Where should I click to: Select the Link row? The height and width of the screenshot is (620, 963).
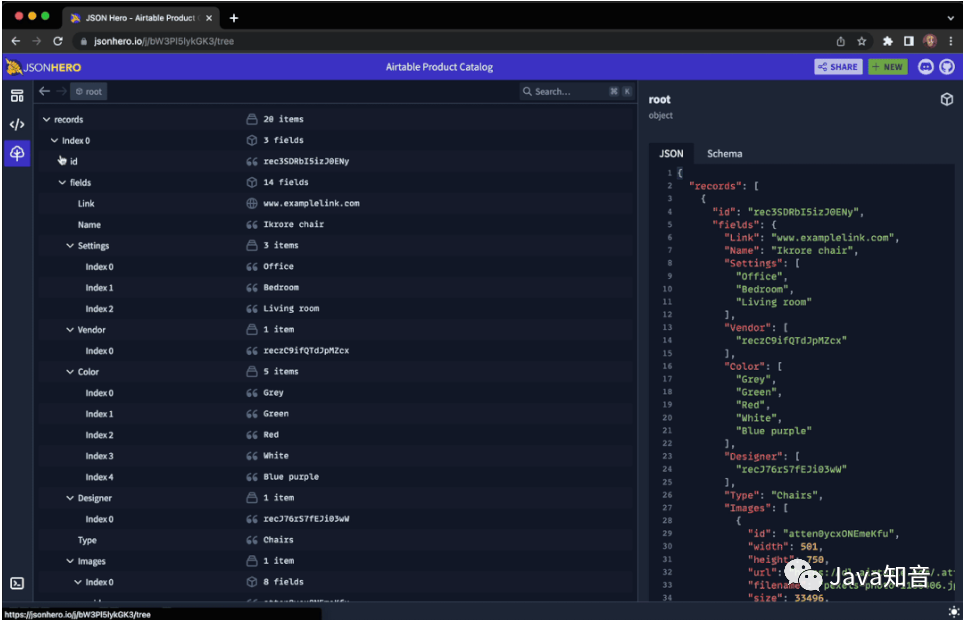point(335,203)
